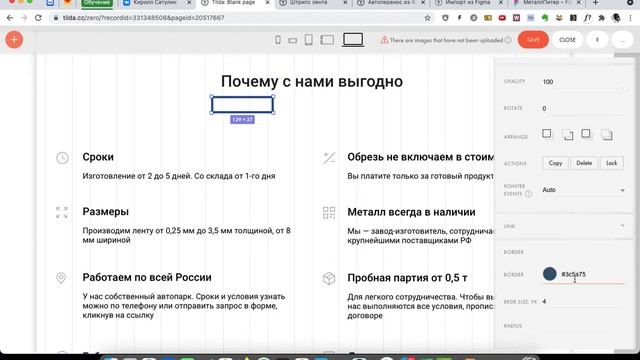Switch to the Импорт из Figma browser tab
The width and height of the screenshot is (640, 360).
(468, 2)
